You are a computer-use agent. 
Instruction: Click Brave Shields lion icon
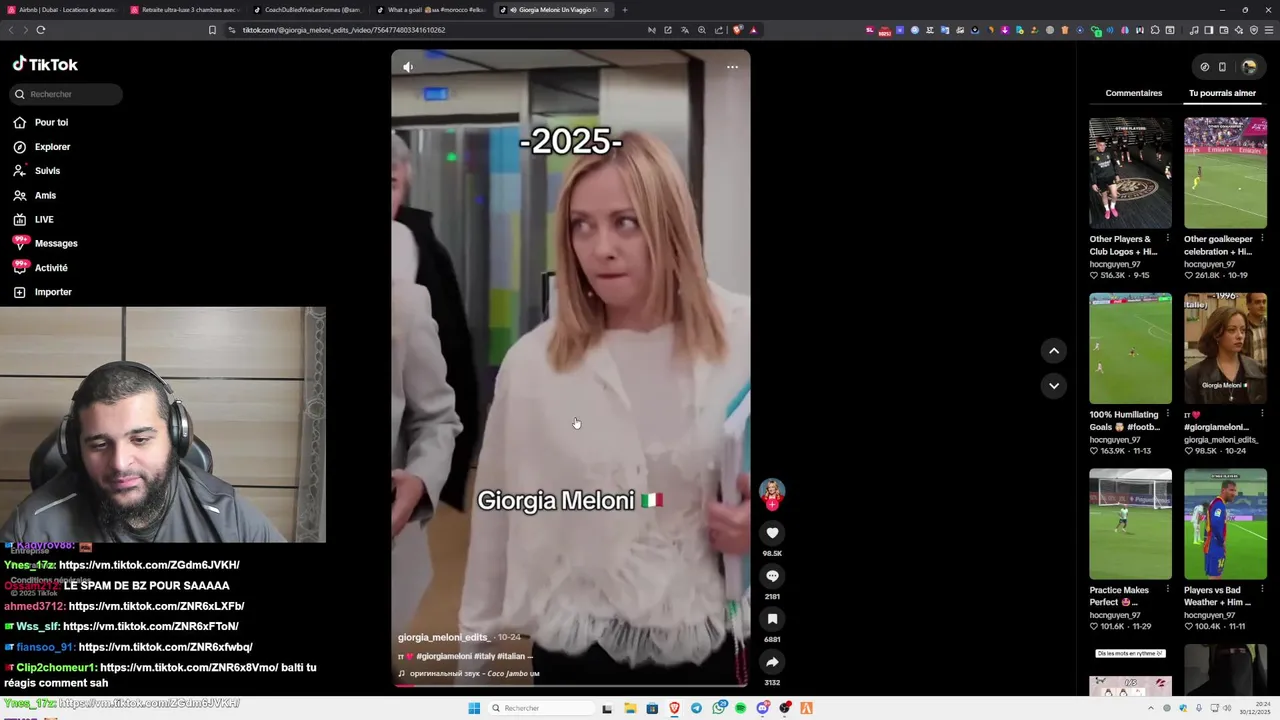tap(738, 30)
